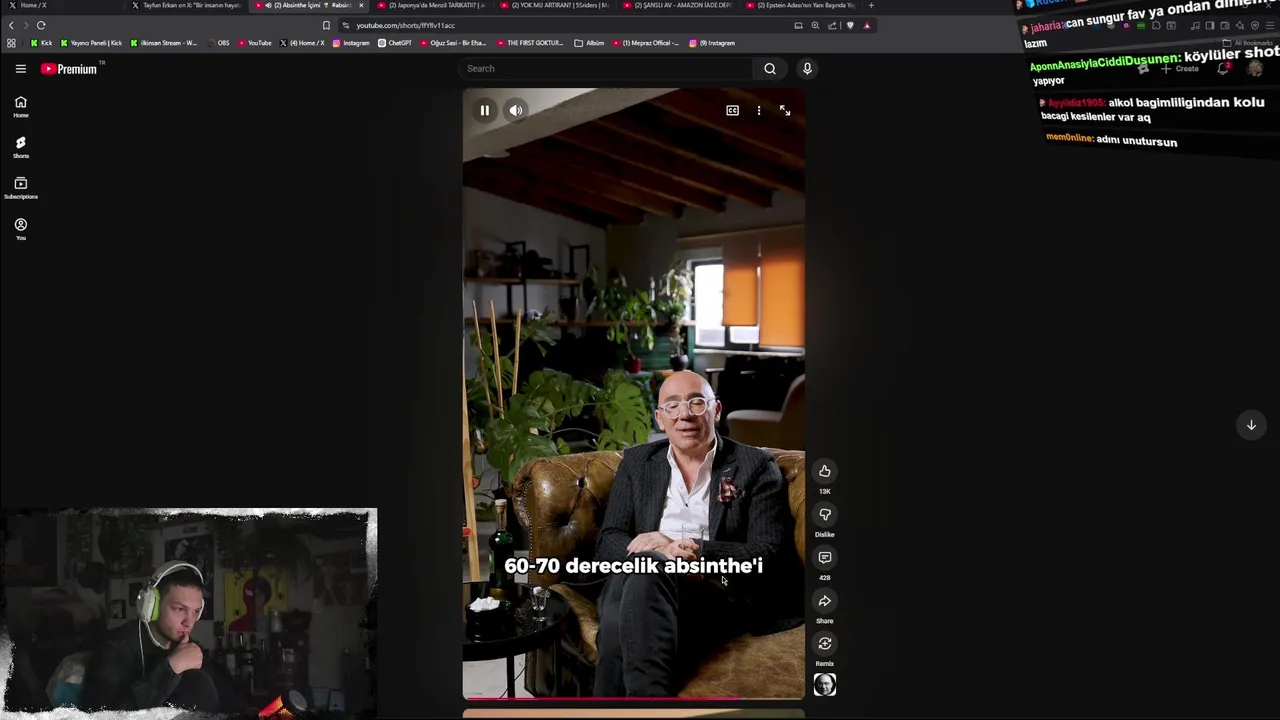Open the channel avatar below Remix

825,684
